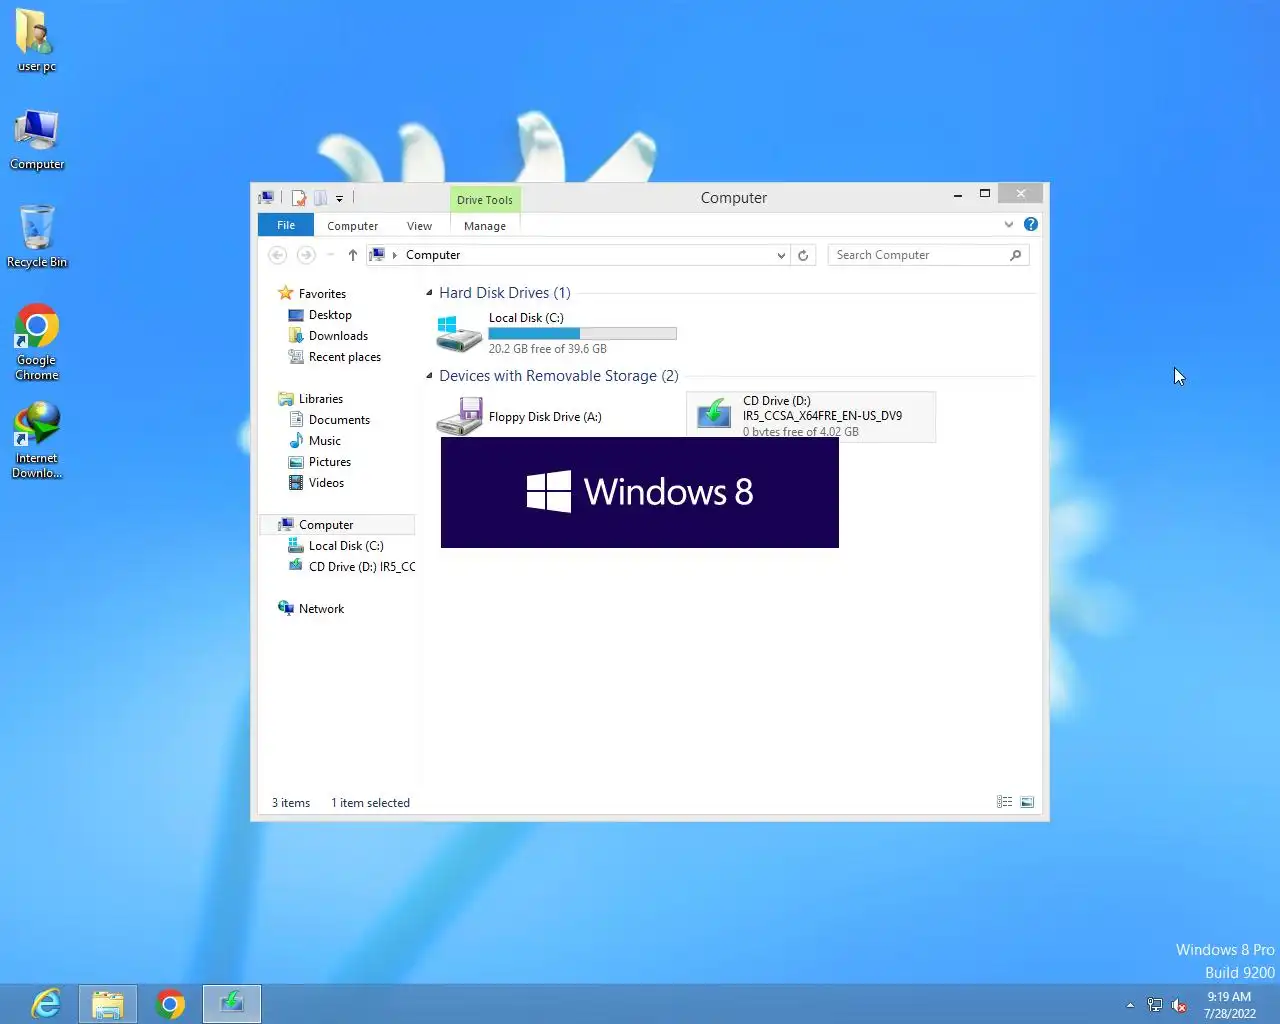
Task: Click the New folder icon in the title bar
Action: tap(320, 198)
